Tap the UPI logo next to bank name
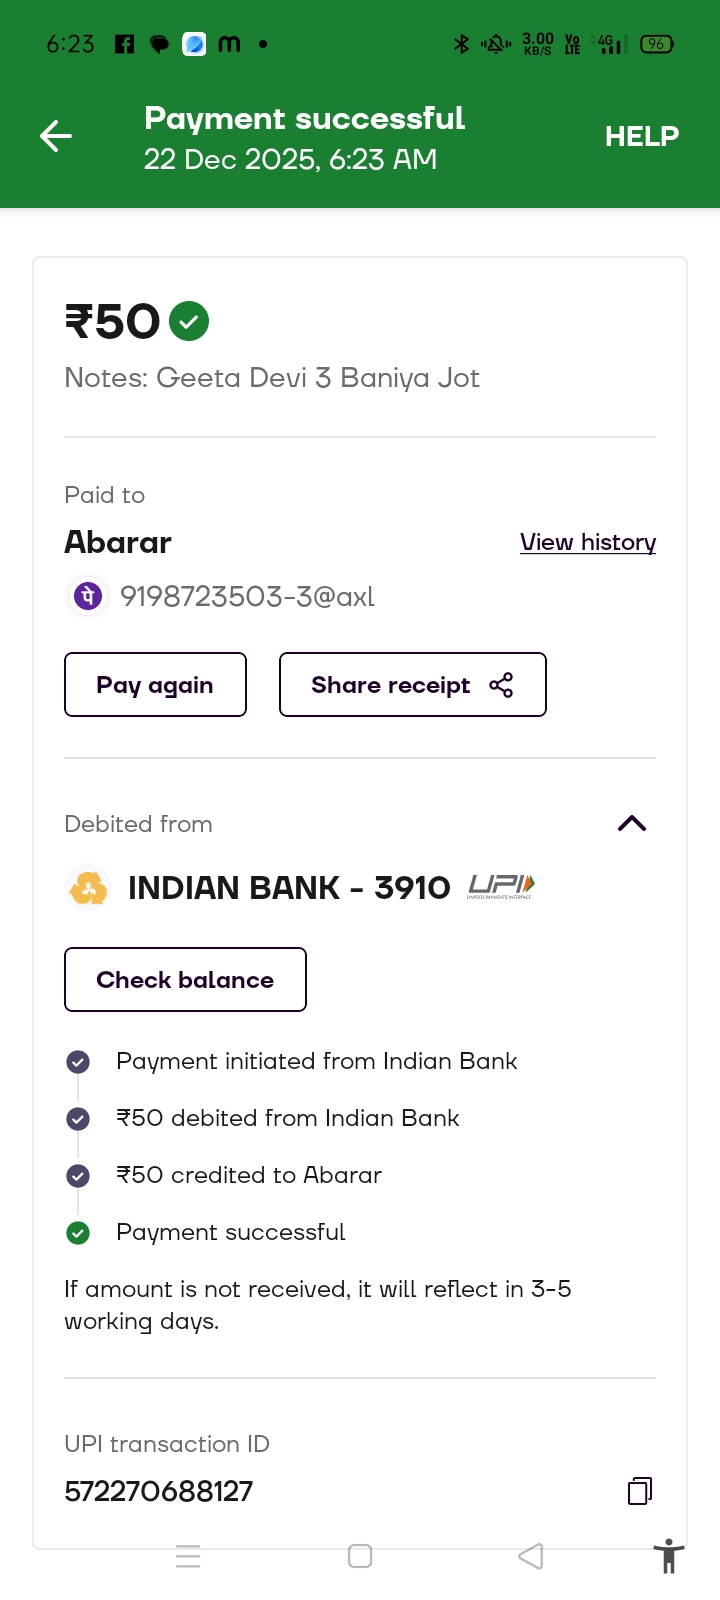Screen dimensions: 720x1600 point(501,887)
